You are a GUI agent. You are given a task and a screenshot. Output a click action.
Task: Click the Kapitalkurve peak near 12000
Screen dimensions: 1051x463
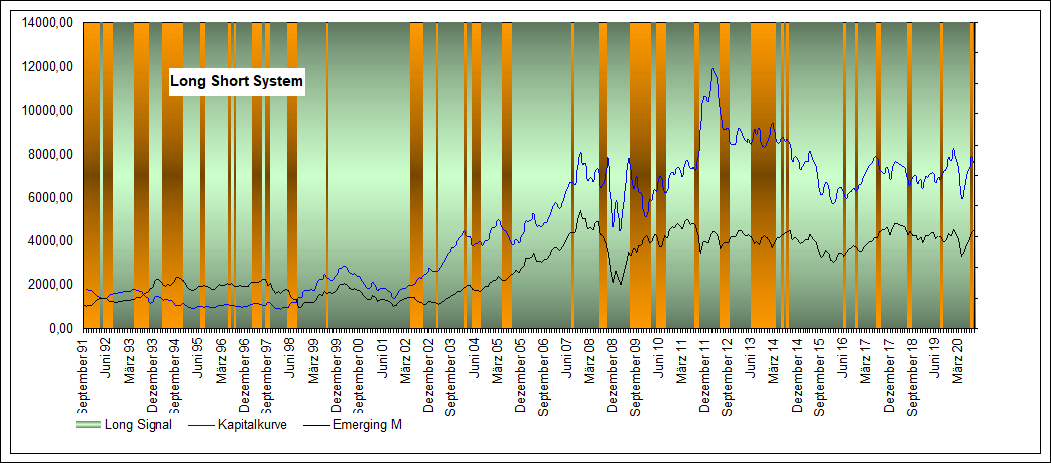click(713, 68)
